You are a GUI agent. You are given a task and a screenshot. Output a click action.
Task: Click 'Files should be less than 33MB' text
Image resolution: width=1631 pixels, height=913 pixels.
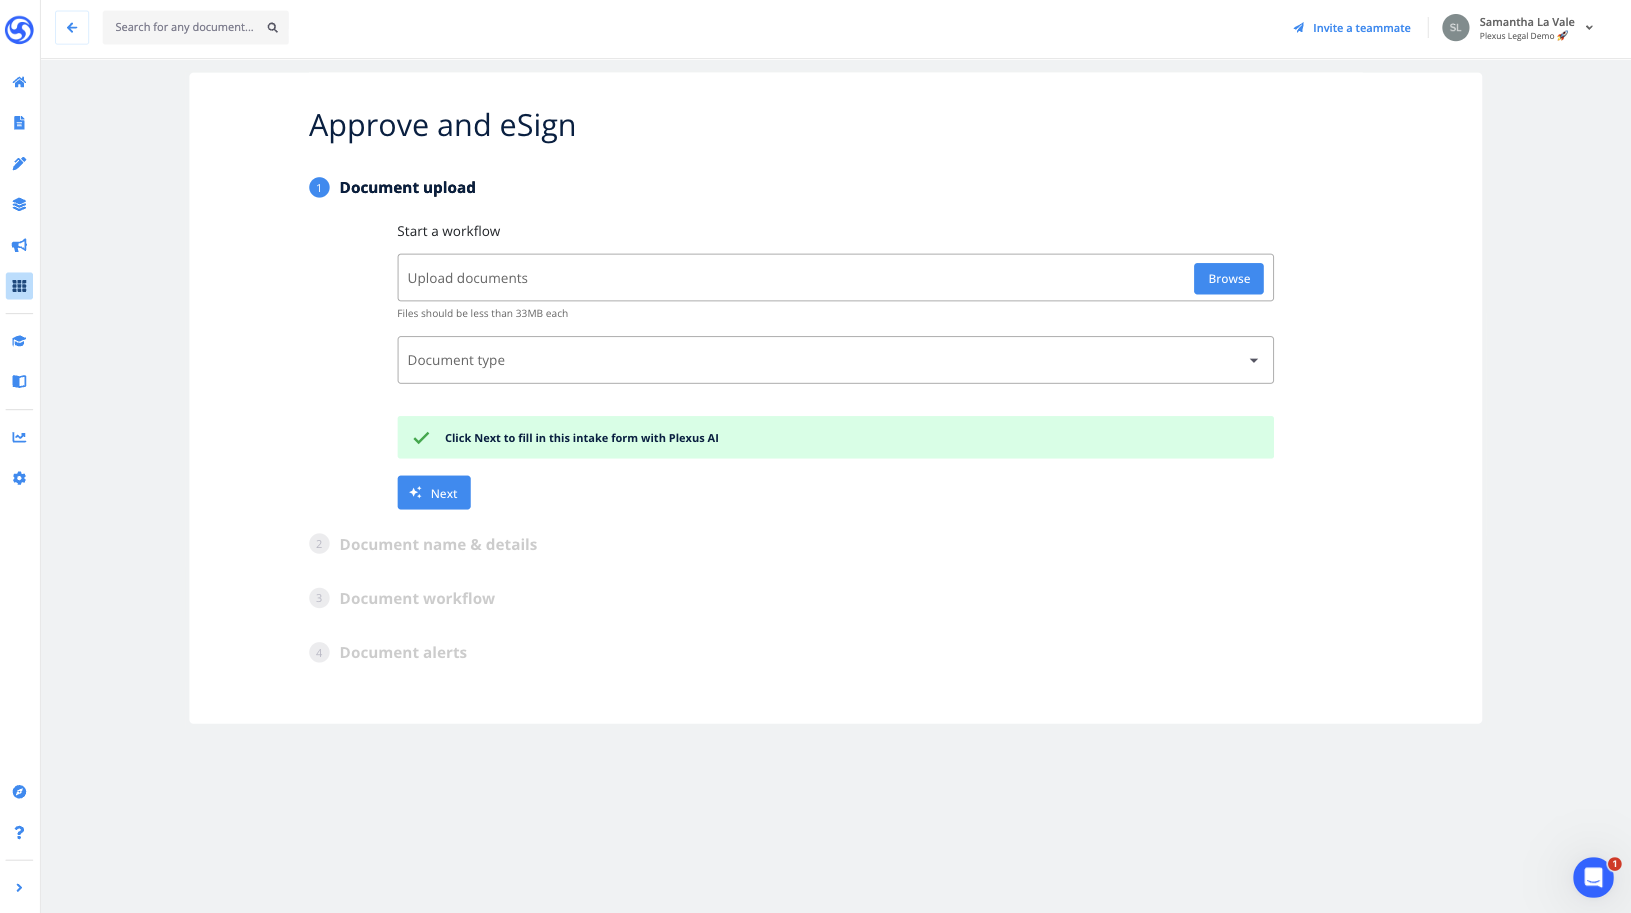click(483, 314)
